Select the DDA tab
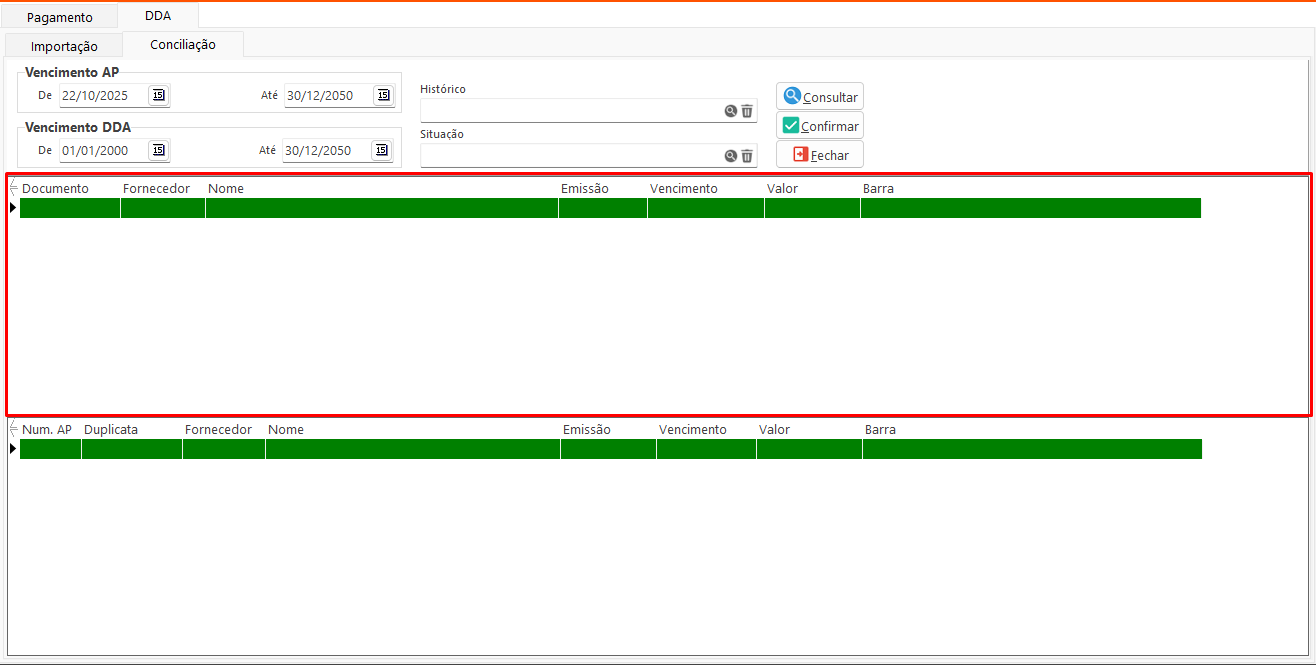1316x665 pixels. (x=158, y=16)
